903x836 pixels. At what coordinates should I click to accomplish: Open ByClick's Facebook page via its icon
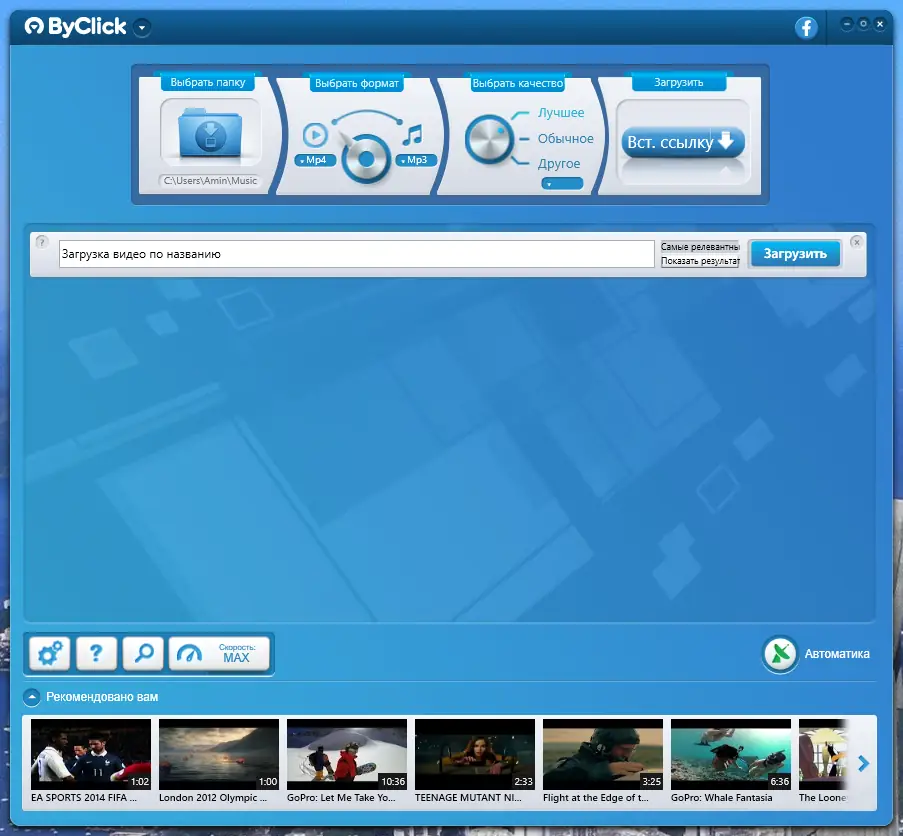point(806,28)
